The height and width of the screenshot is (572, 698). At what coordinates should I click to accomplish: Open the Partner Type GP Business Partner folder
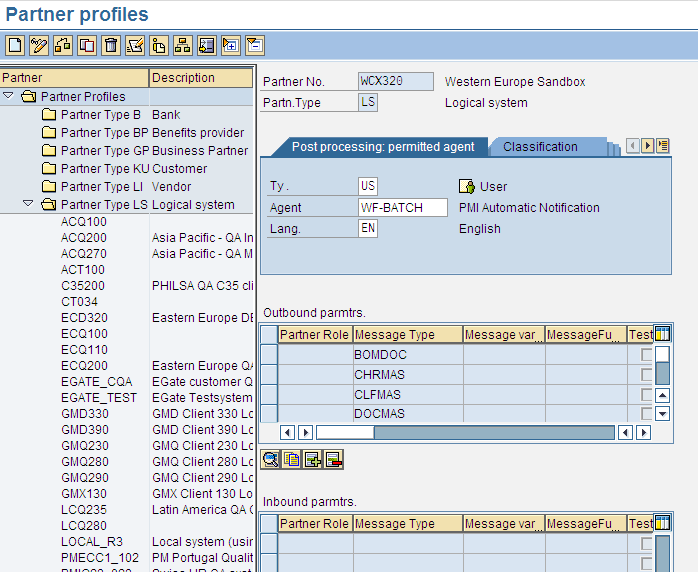coord(49,150)
